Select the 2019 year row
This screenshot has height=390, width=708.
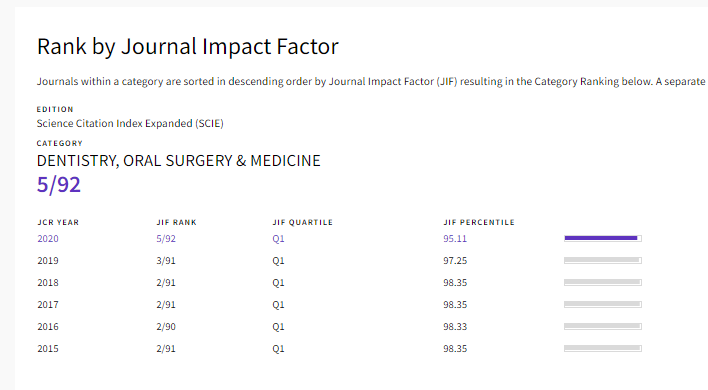pos(340,260)
